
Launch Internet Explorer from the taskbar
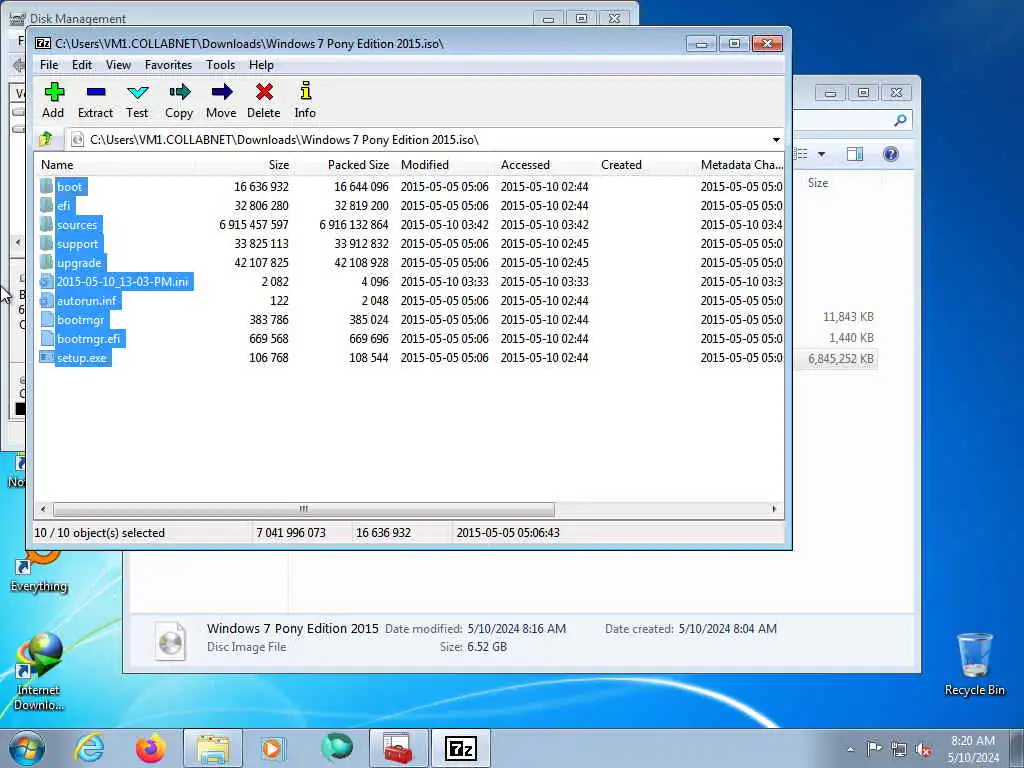coord(89,748)
